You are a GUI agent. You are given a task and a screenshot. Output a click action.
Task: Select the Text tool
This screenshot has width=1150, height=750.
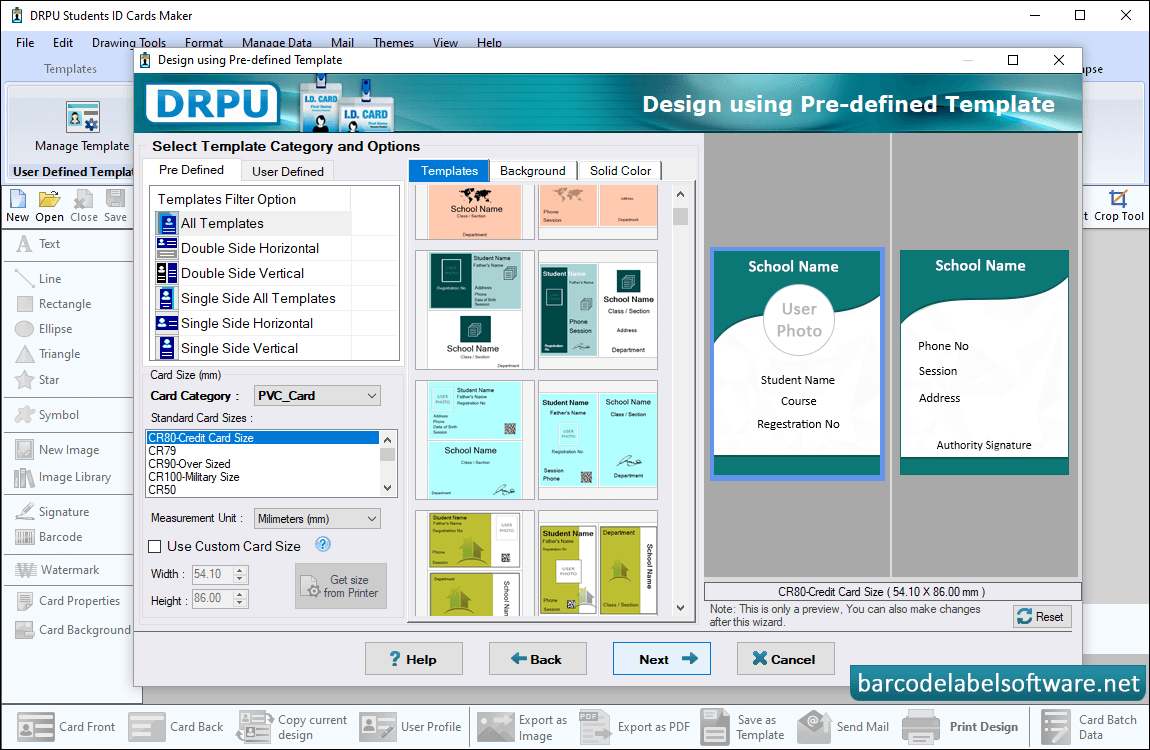tap(38, 244)
